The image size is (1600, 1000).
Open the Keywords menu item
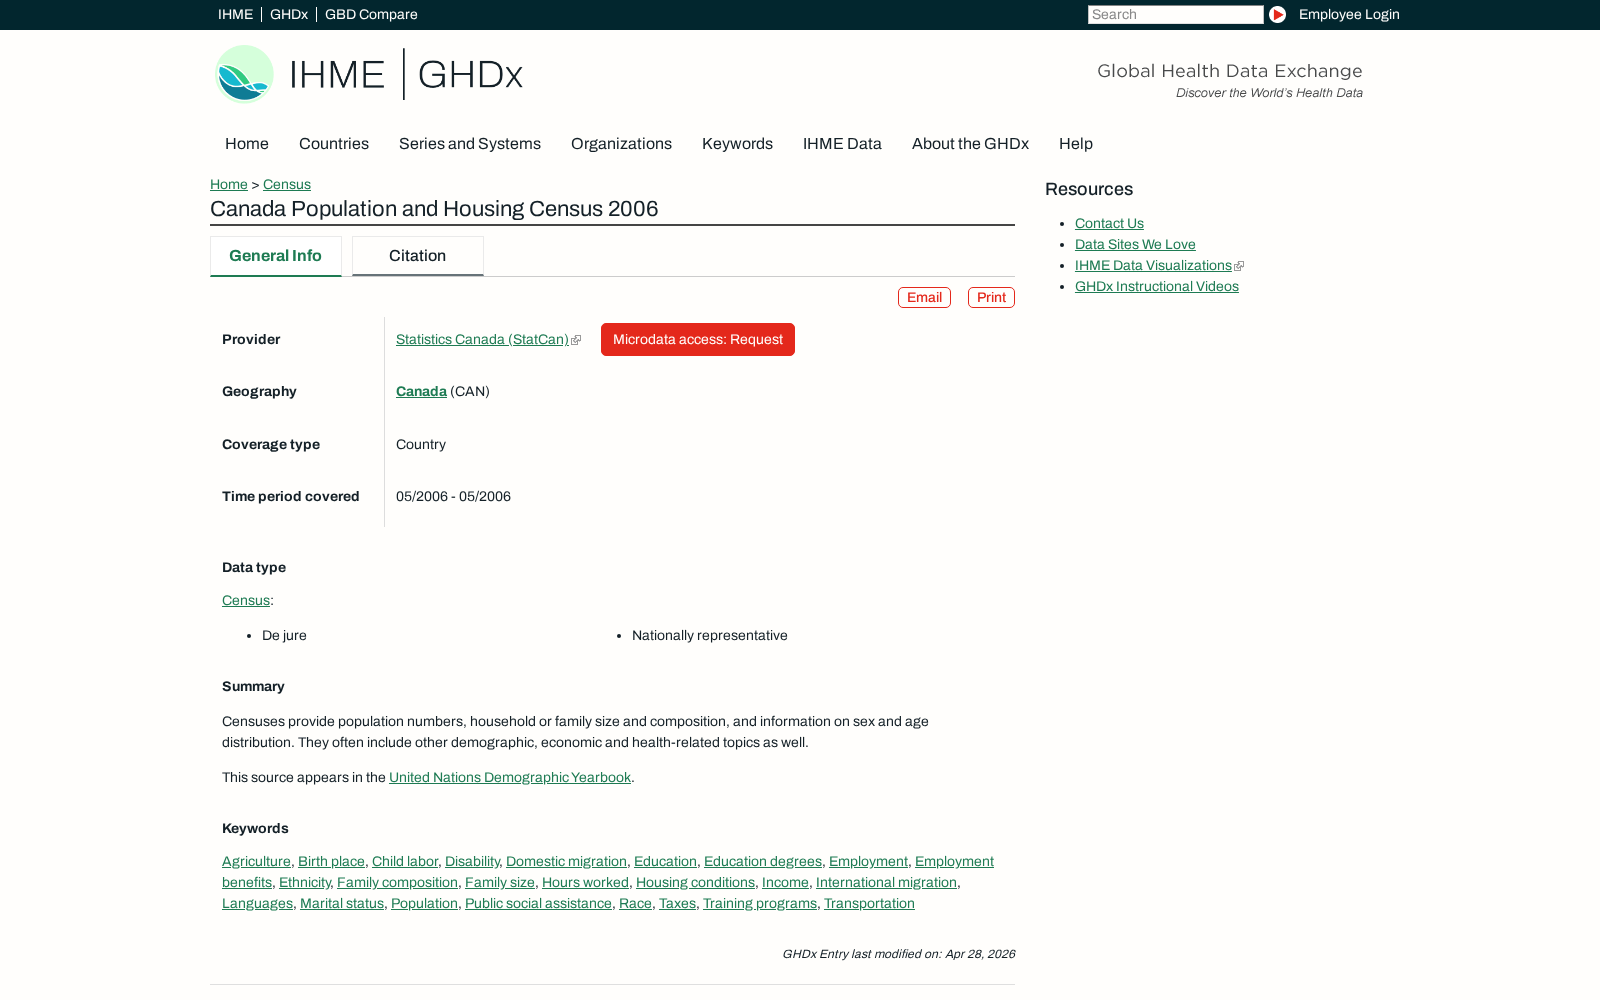[737, 144]
